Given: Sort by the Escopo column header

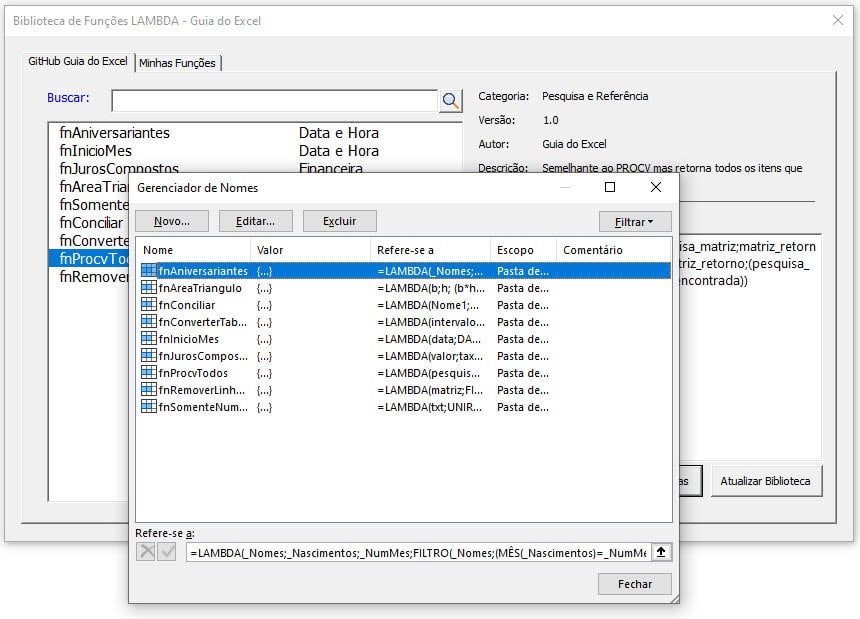Looking at the screenshot, I should (522, 250).
